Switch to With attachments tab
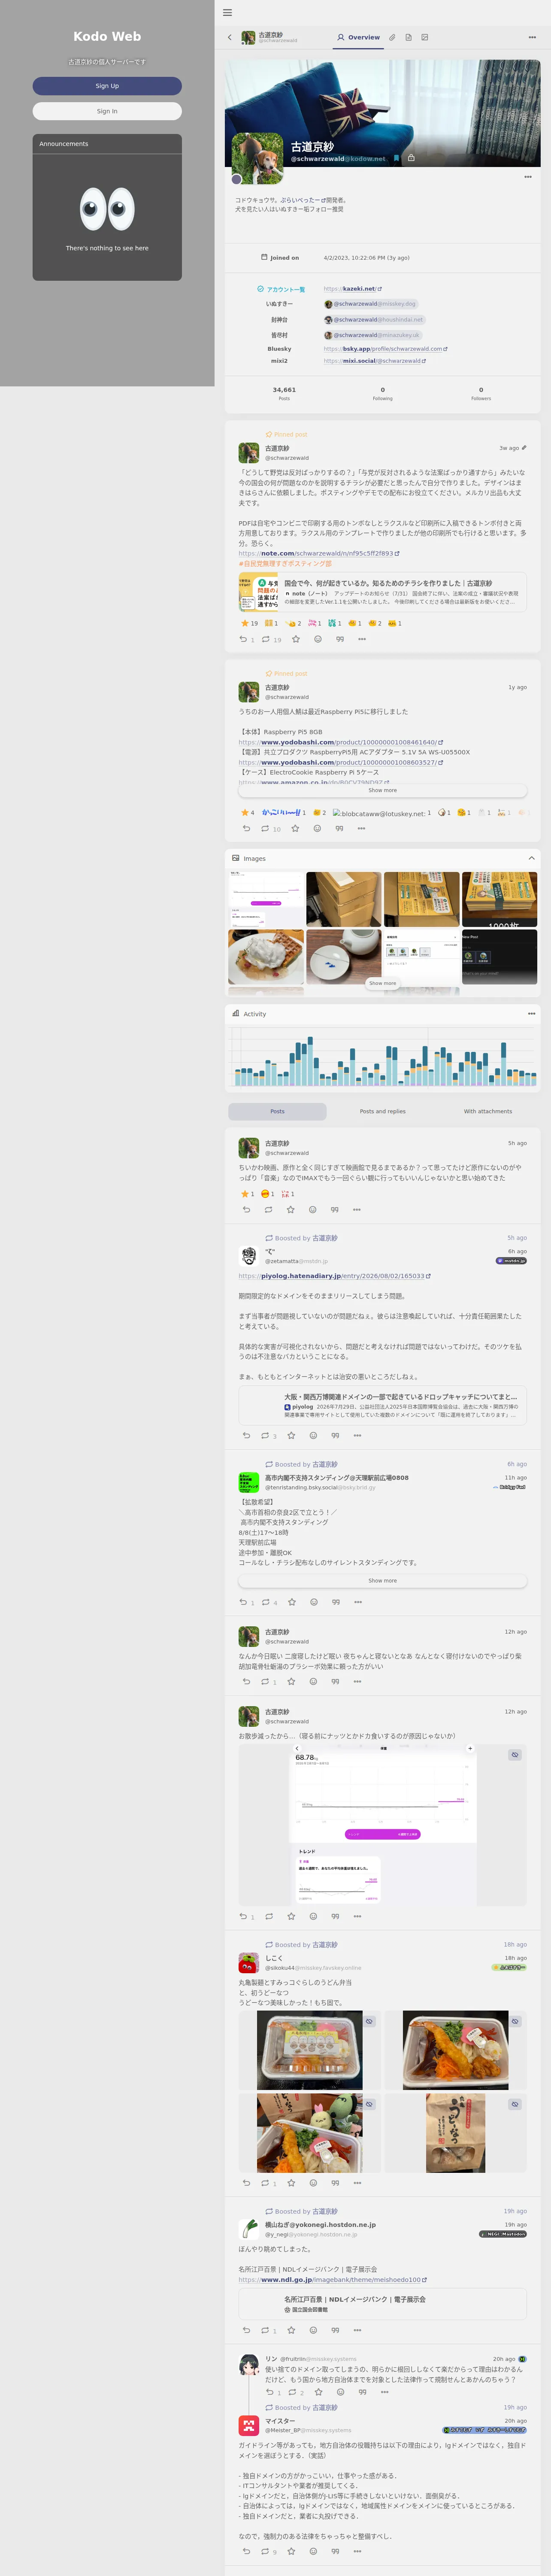The width and height of the screenshot is (551, 2576). point(488,1111)
